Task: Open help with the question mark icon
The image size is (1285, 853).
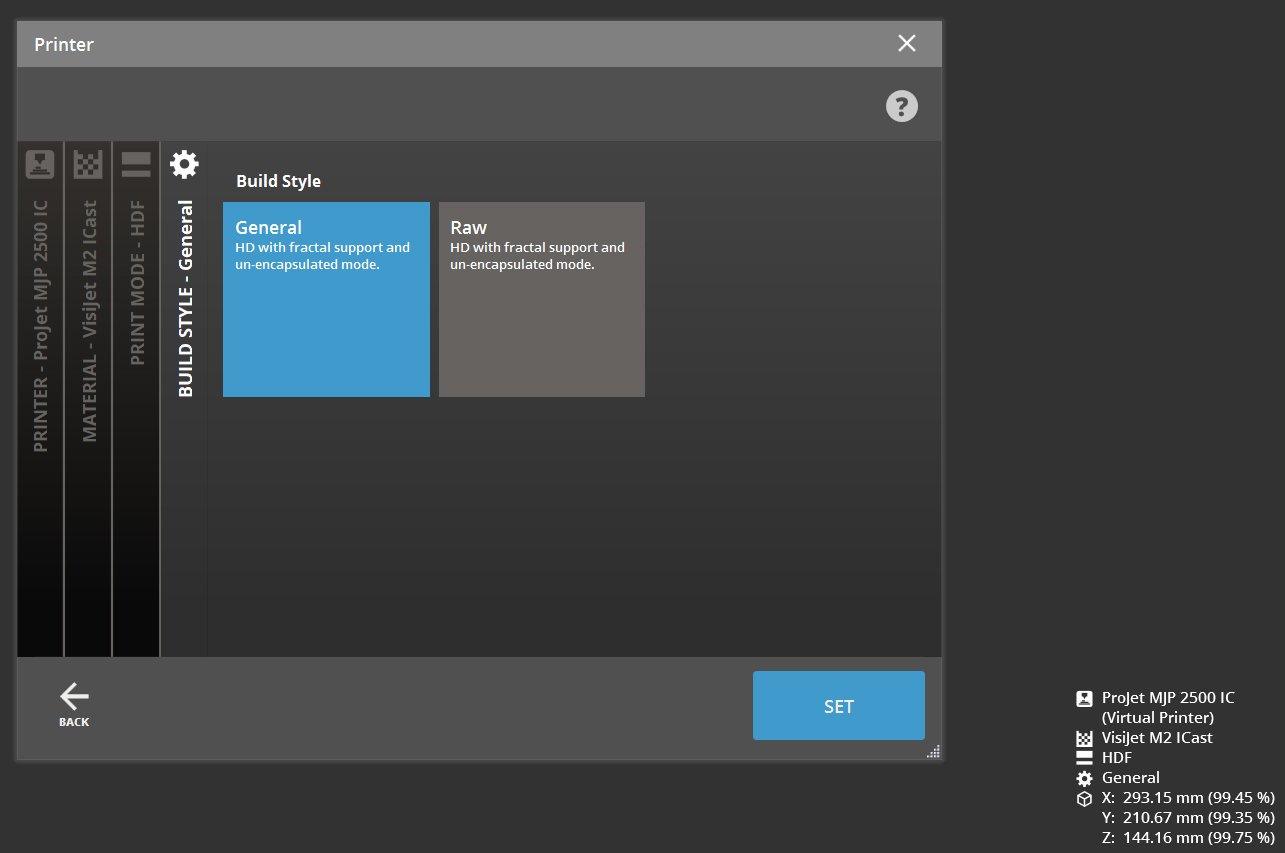Action: coord(902,106)
